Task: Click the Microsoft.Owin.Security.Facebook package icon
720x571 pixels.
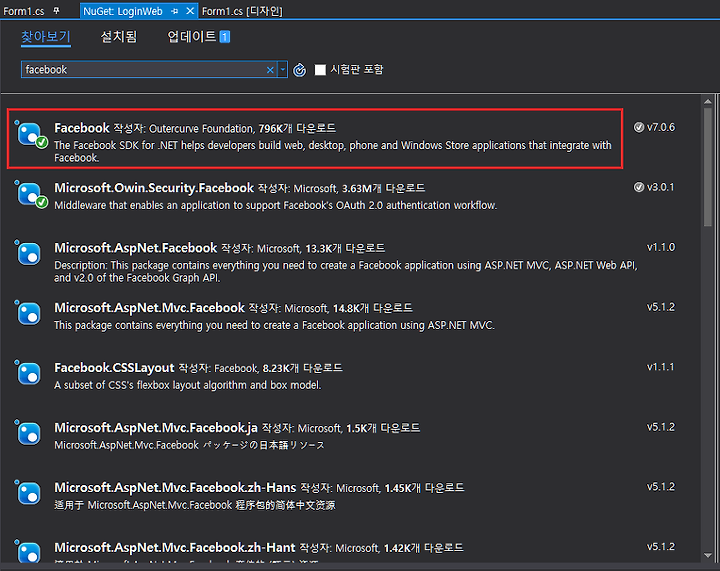Action: (31, 195)
